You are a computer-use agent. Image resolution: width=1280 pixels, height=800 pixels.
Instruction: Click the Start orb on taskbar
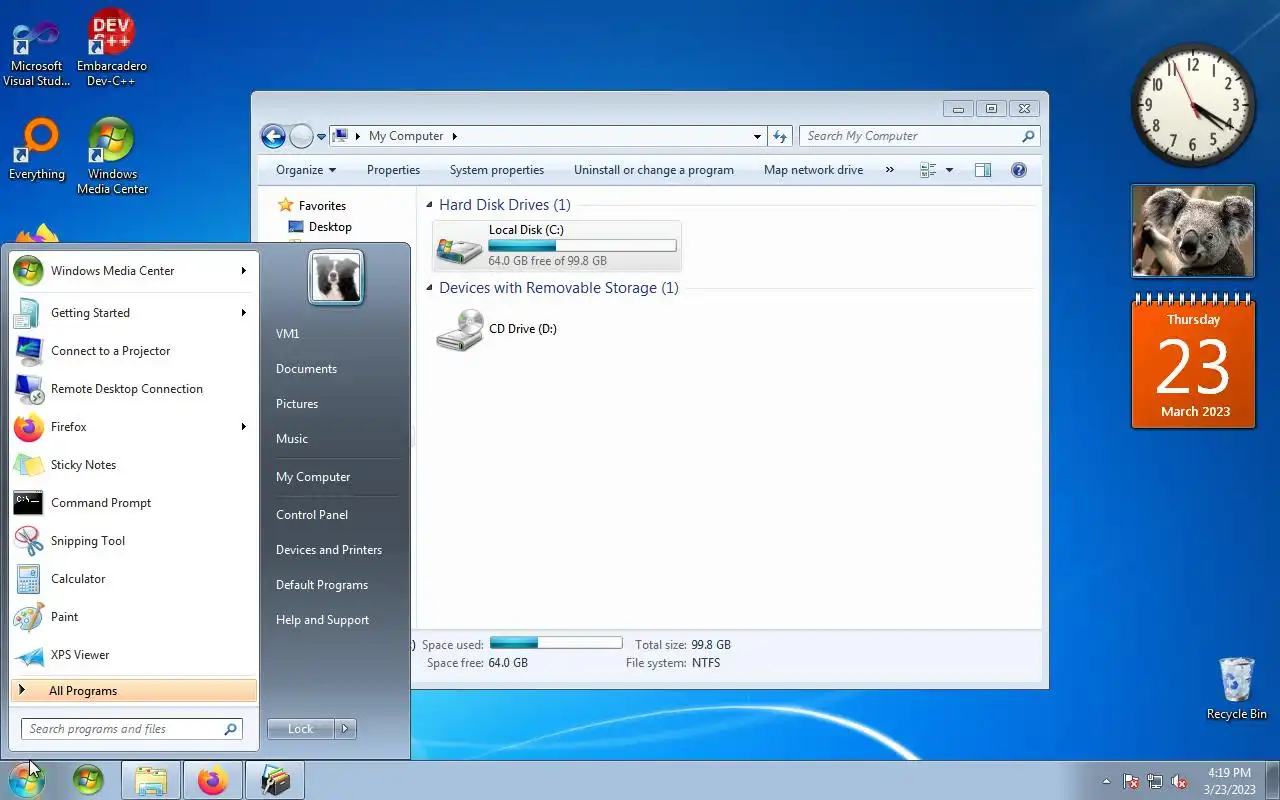tap(26, 780)
